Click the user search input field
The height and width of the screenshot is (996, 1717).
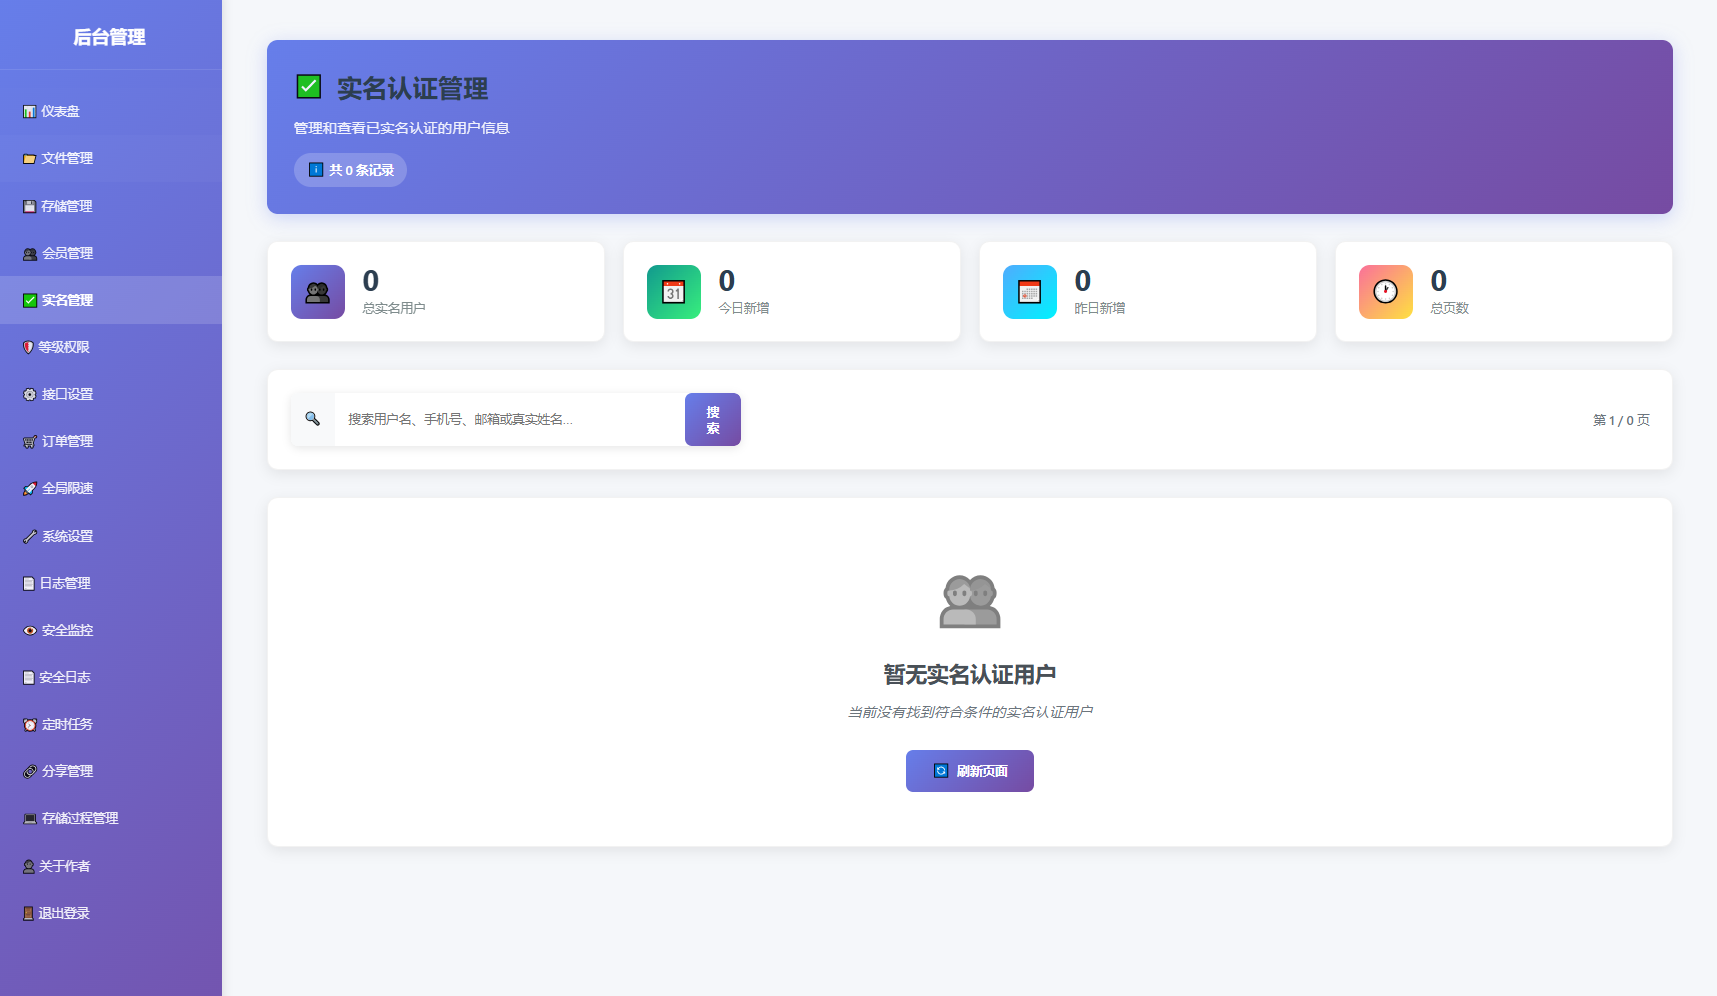[x=500, y=419]
